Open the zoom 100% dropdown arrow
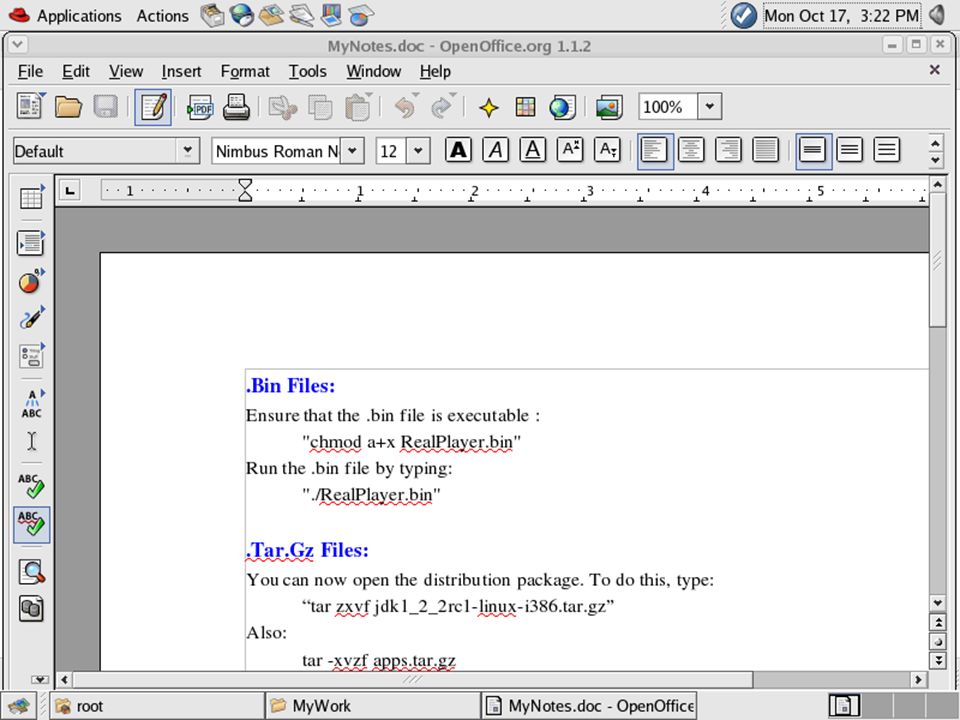 click(x=710, y=107)
